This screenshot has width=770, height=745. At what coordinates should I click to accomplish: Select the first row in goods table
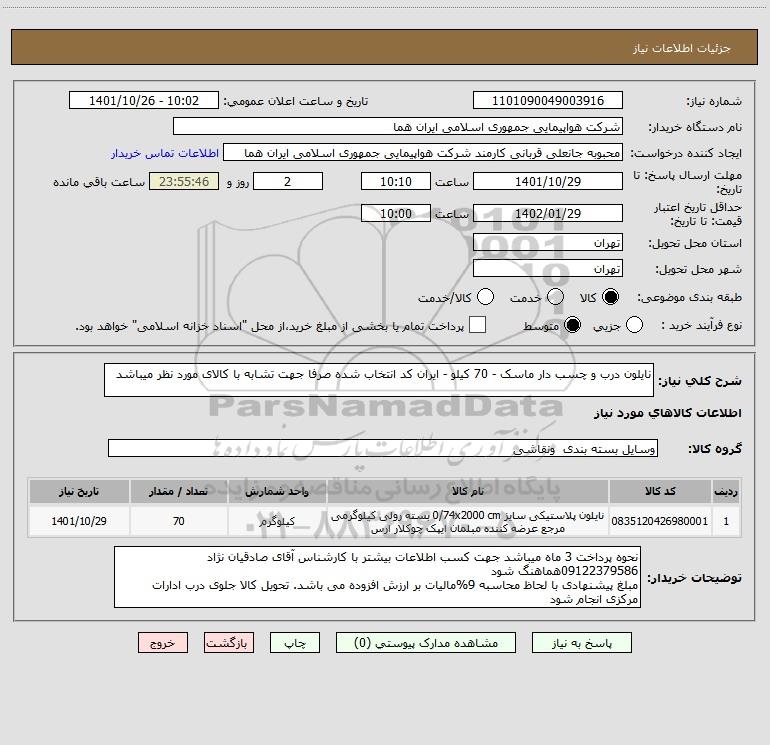[385, 522]
